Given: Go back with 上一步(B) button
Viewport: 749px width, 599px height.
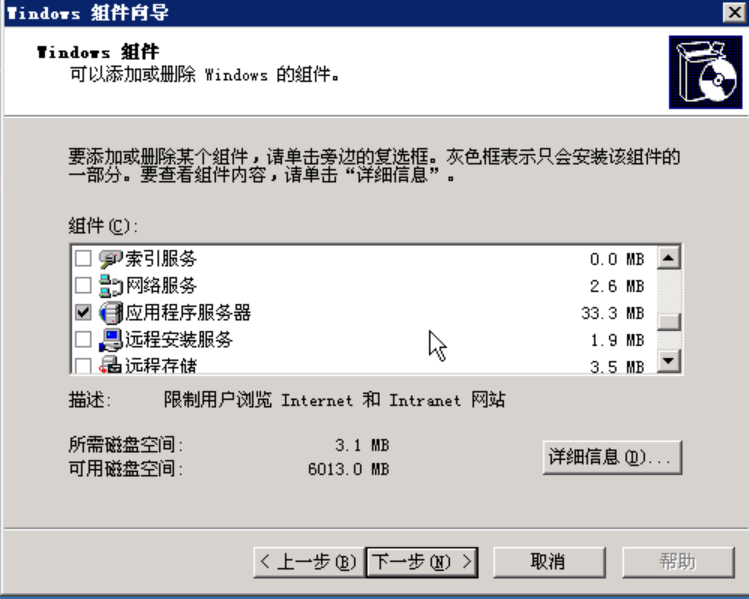Looking at the screenshot, I should 309,562.
